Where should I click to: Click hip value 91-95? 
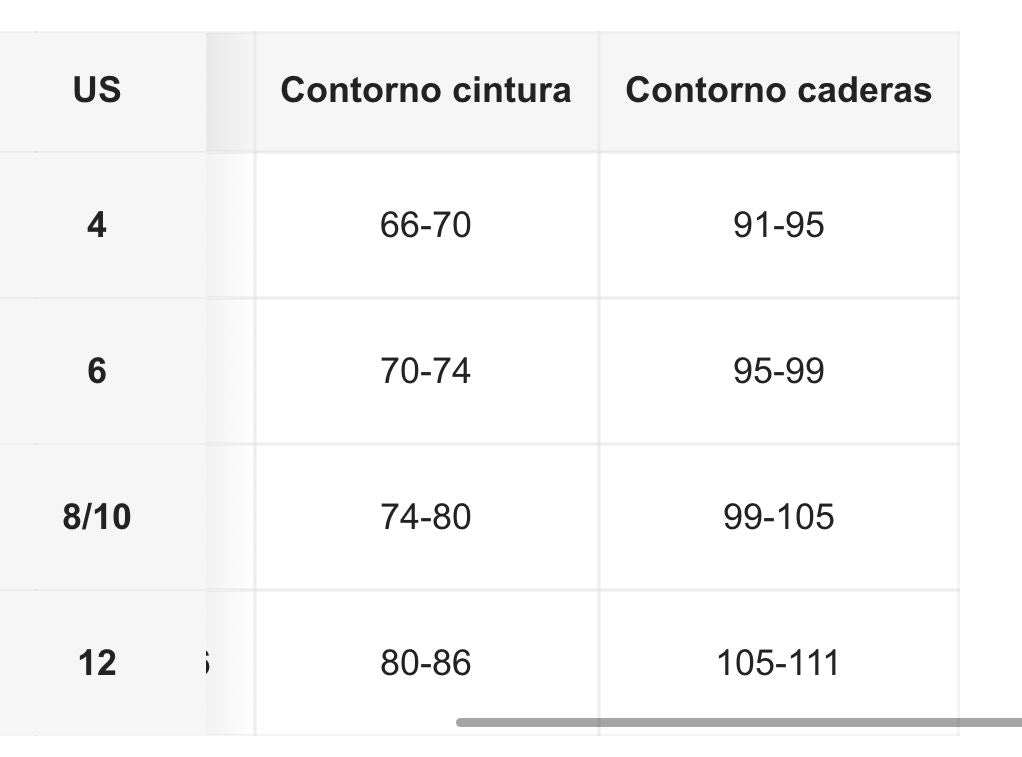(x=778, y=225)
